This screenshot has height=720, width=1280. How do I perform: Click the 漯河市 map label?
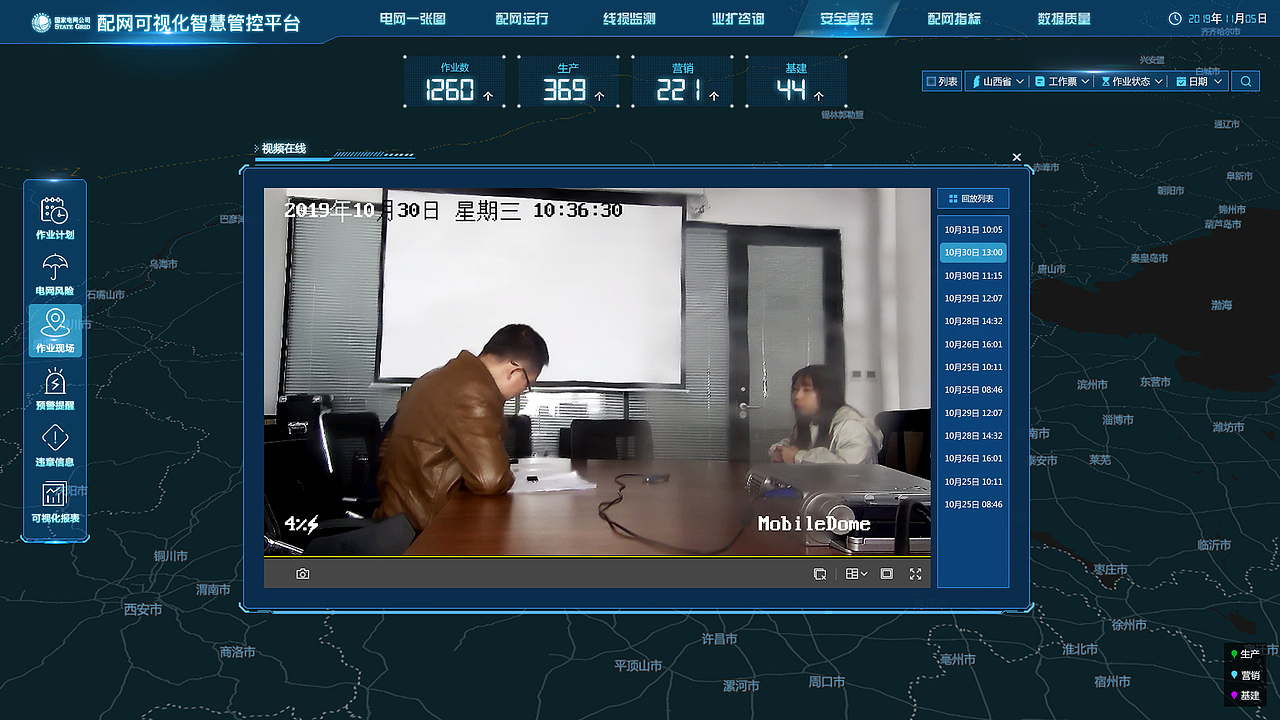tap(741, 686)
